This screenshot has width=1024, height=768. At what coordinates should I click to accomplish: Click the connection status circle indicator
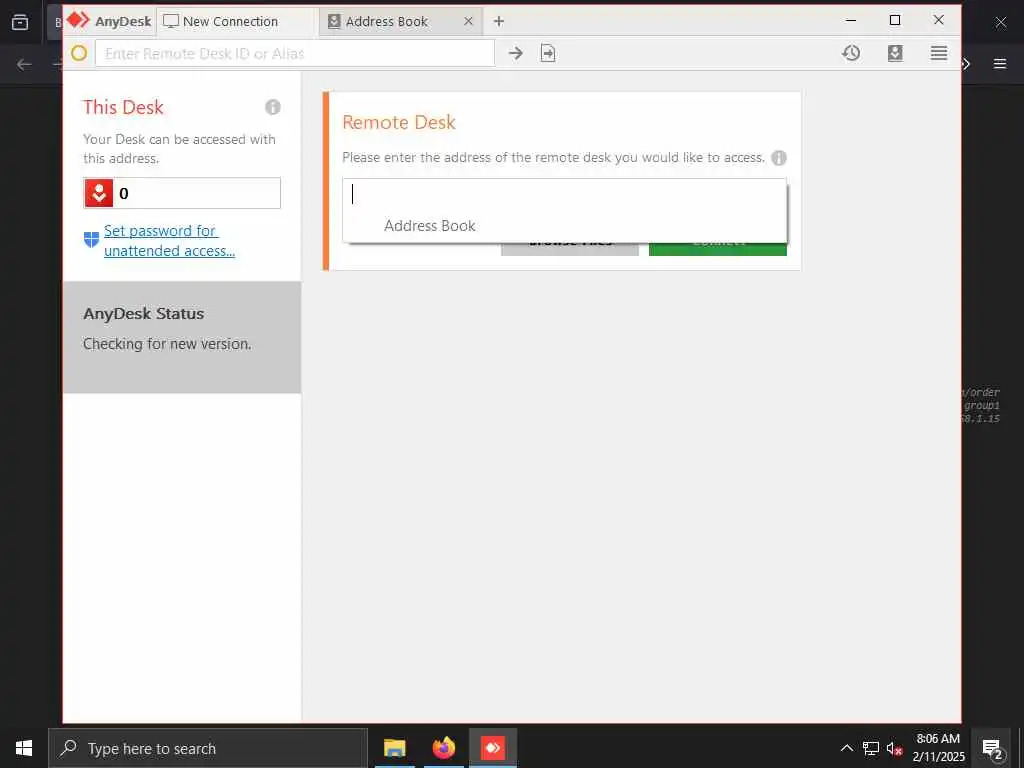79,53
